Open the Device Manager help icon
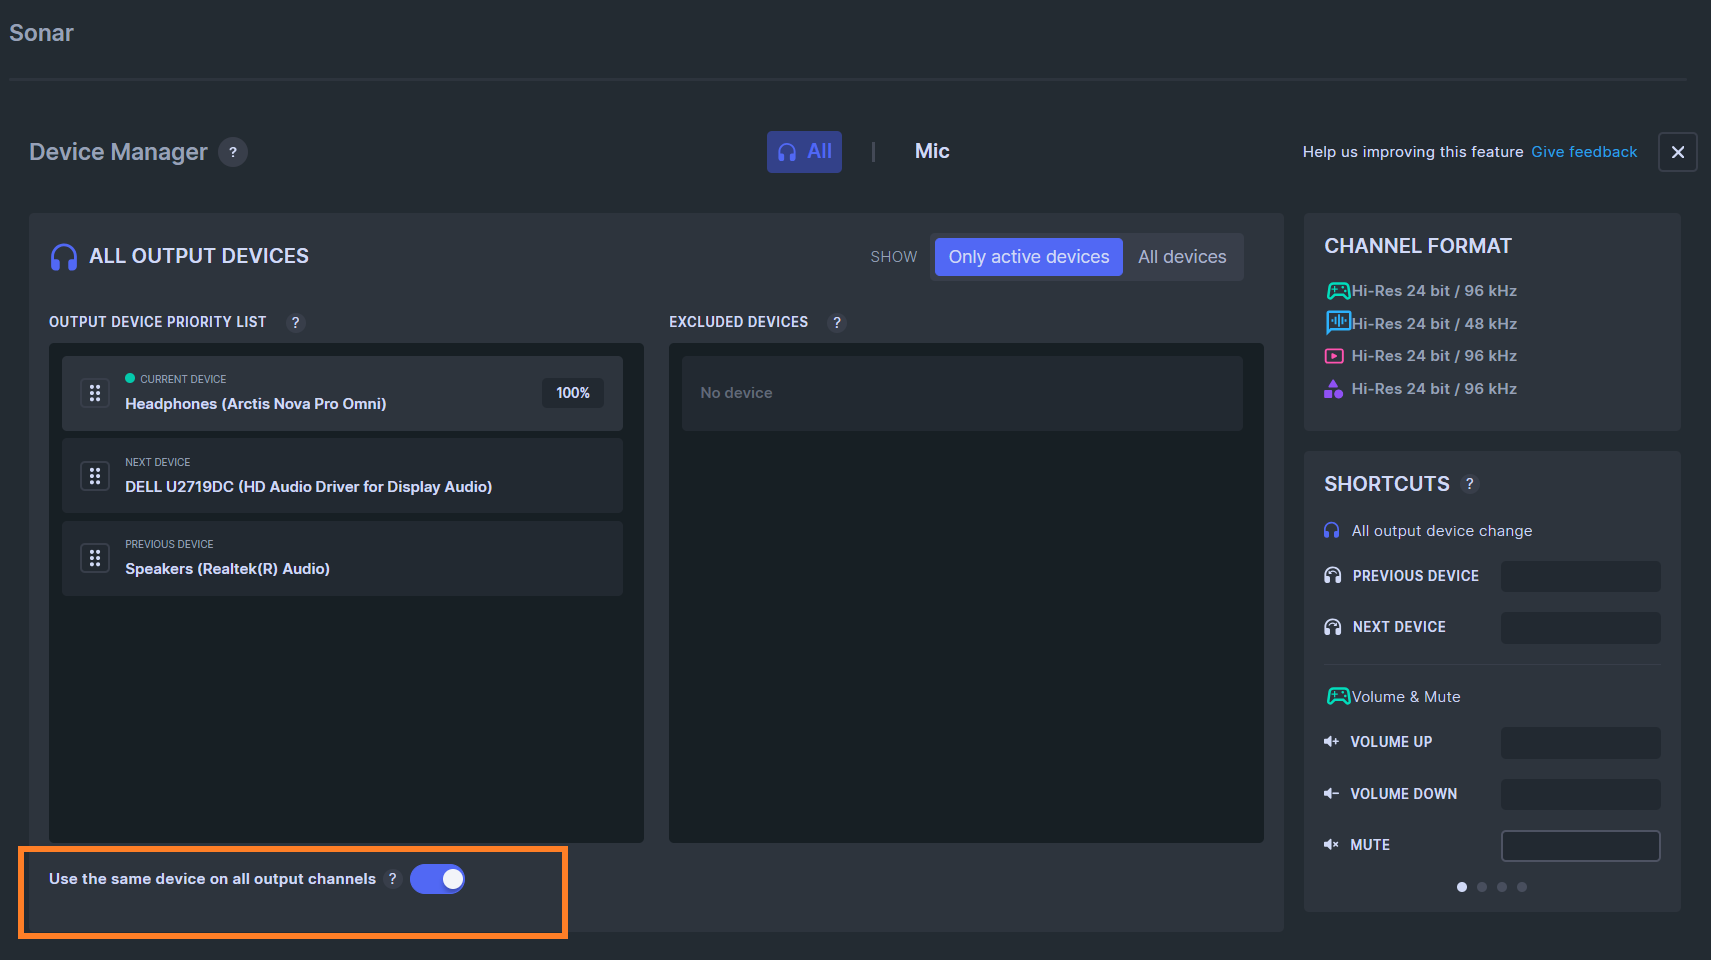Image resolution: width=1711 pixels, height=960 pixels. point(233,152)
